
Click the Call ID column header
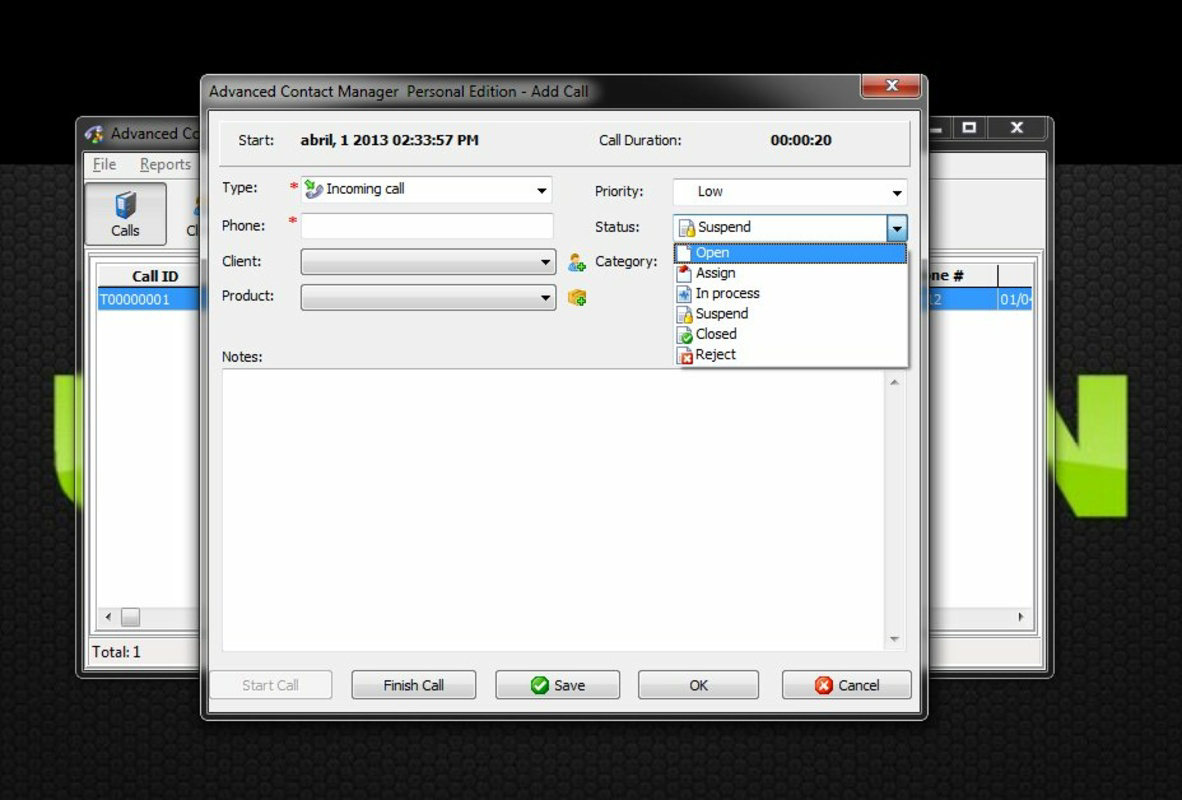click(x=155, y=276)
